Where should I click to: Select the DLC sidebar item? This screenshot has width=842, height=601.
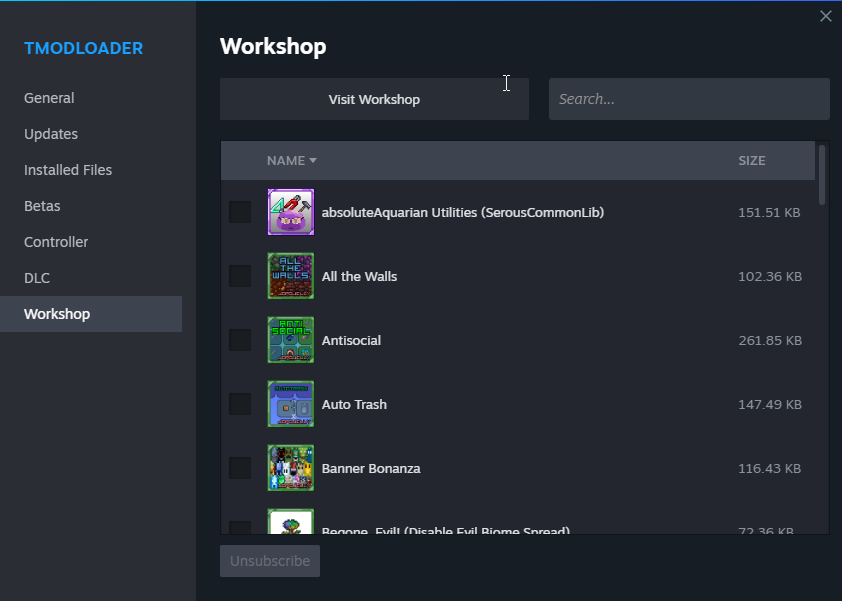(x=37, y=278)
